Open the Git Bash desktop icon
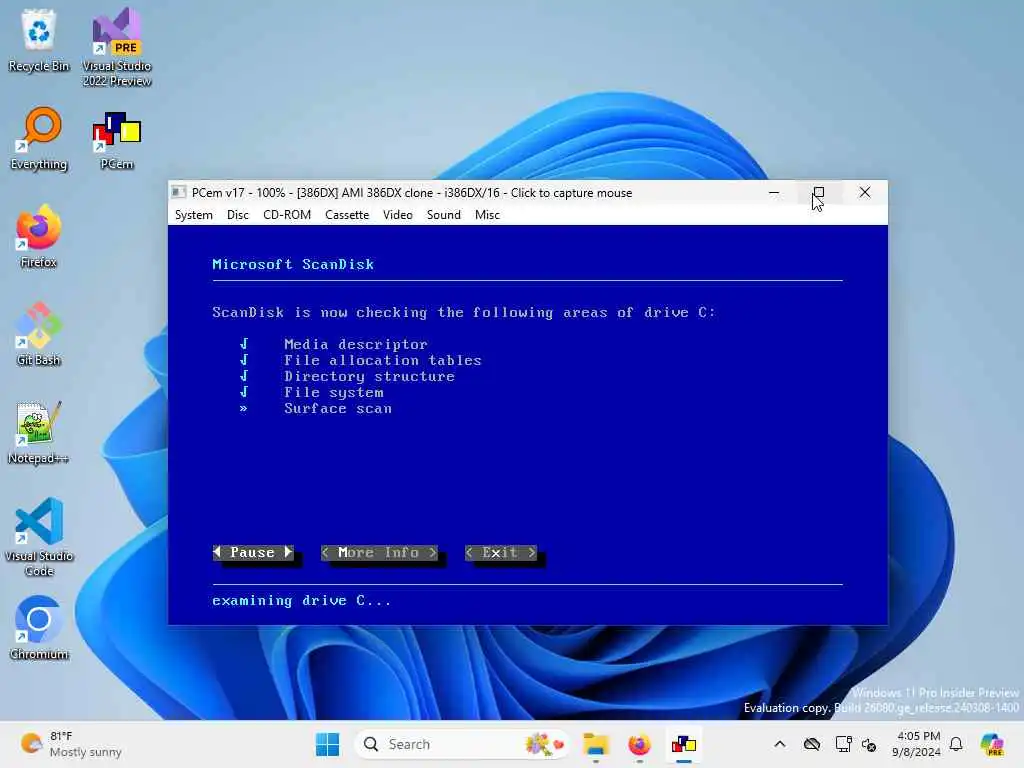The image size is (1024, 768). pyautogui.click(x=39, y=334)
